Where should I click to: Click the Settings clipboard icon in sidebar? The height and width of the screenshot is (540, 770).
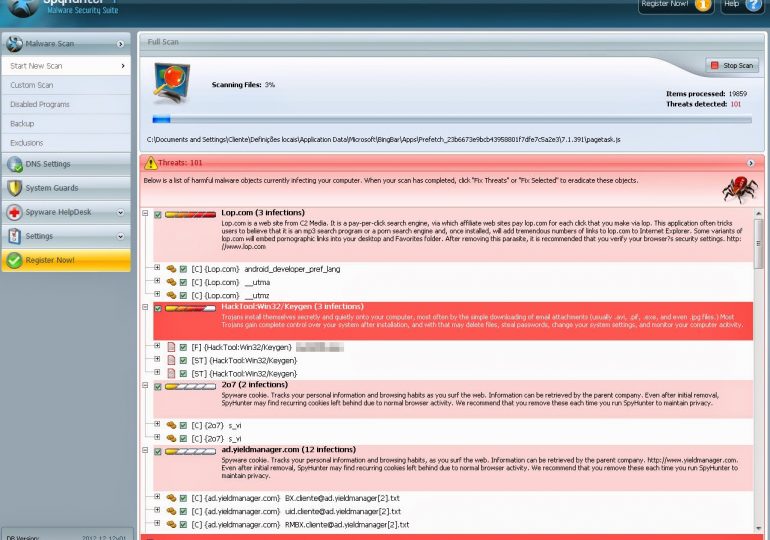15,236
